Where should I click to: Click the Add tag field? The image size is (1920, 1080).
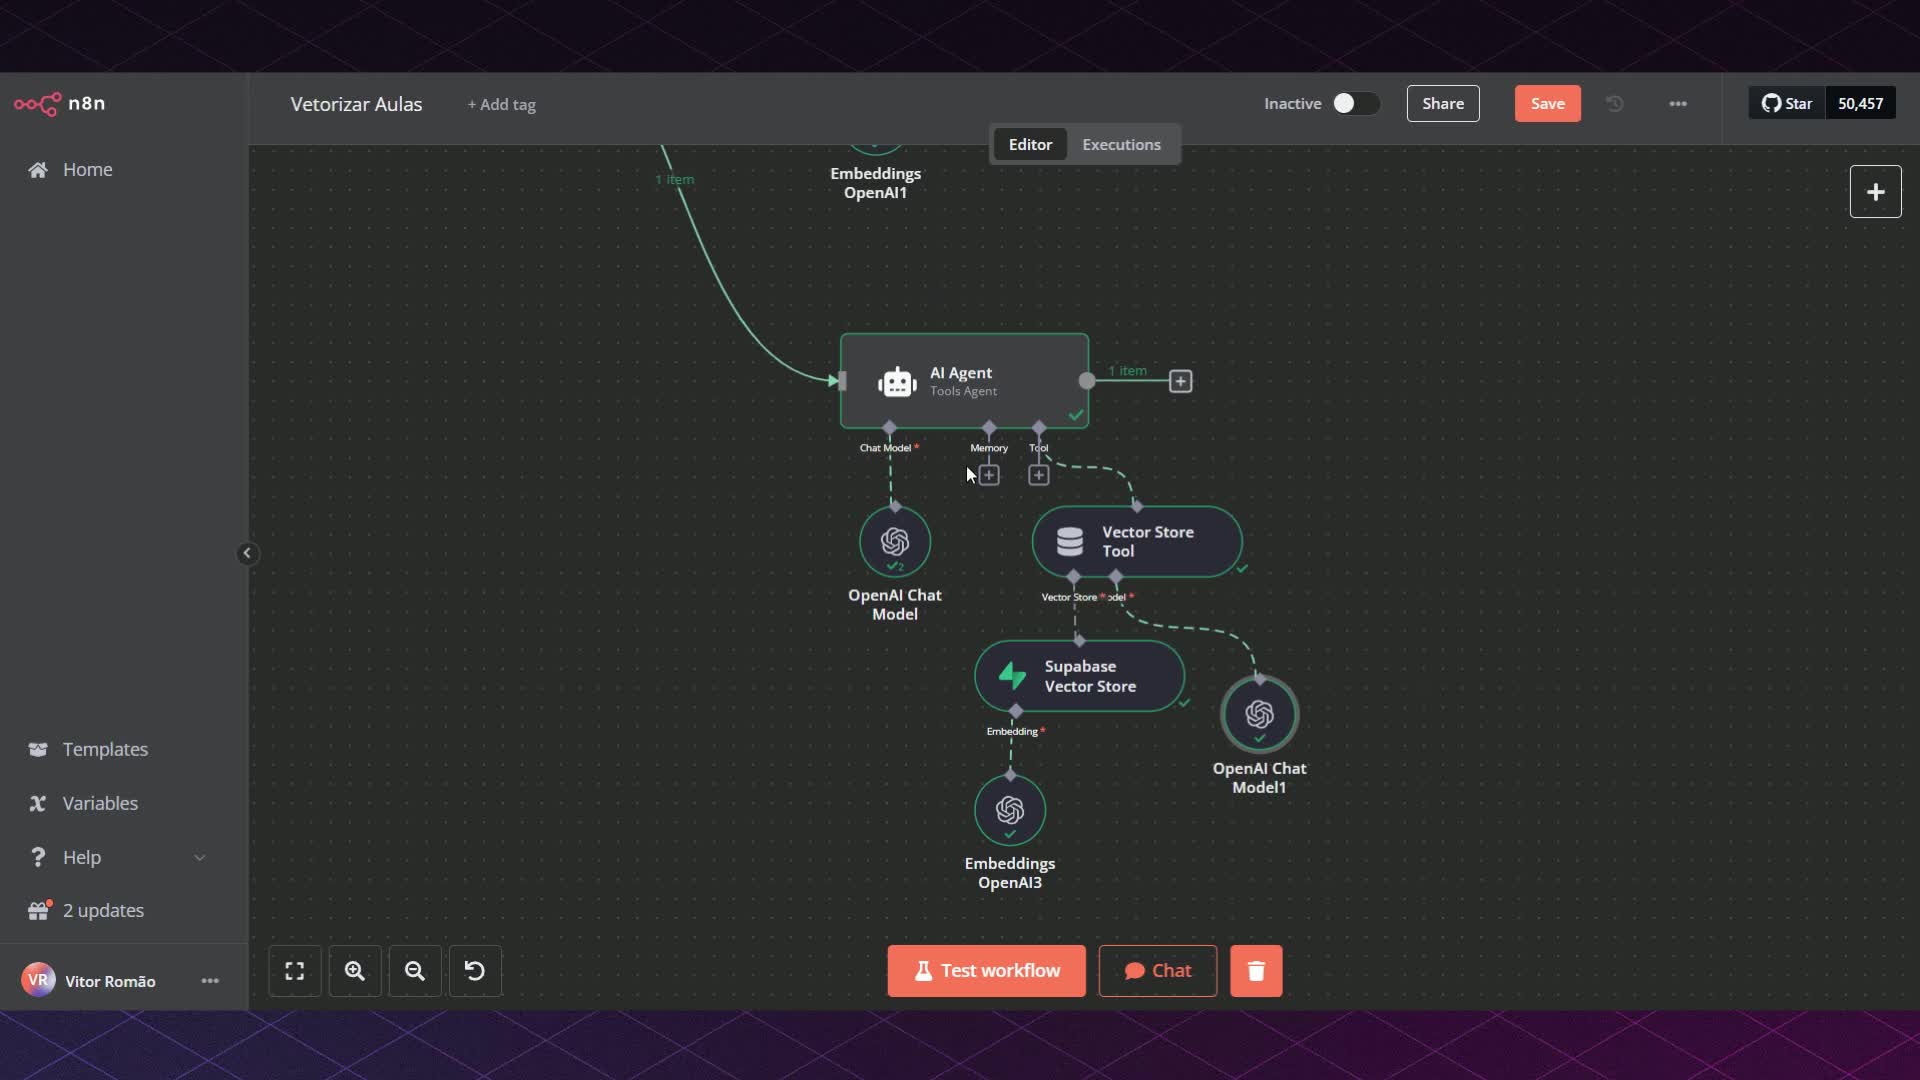[502, 105]
